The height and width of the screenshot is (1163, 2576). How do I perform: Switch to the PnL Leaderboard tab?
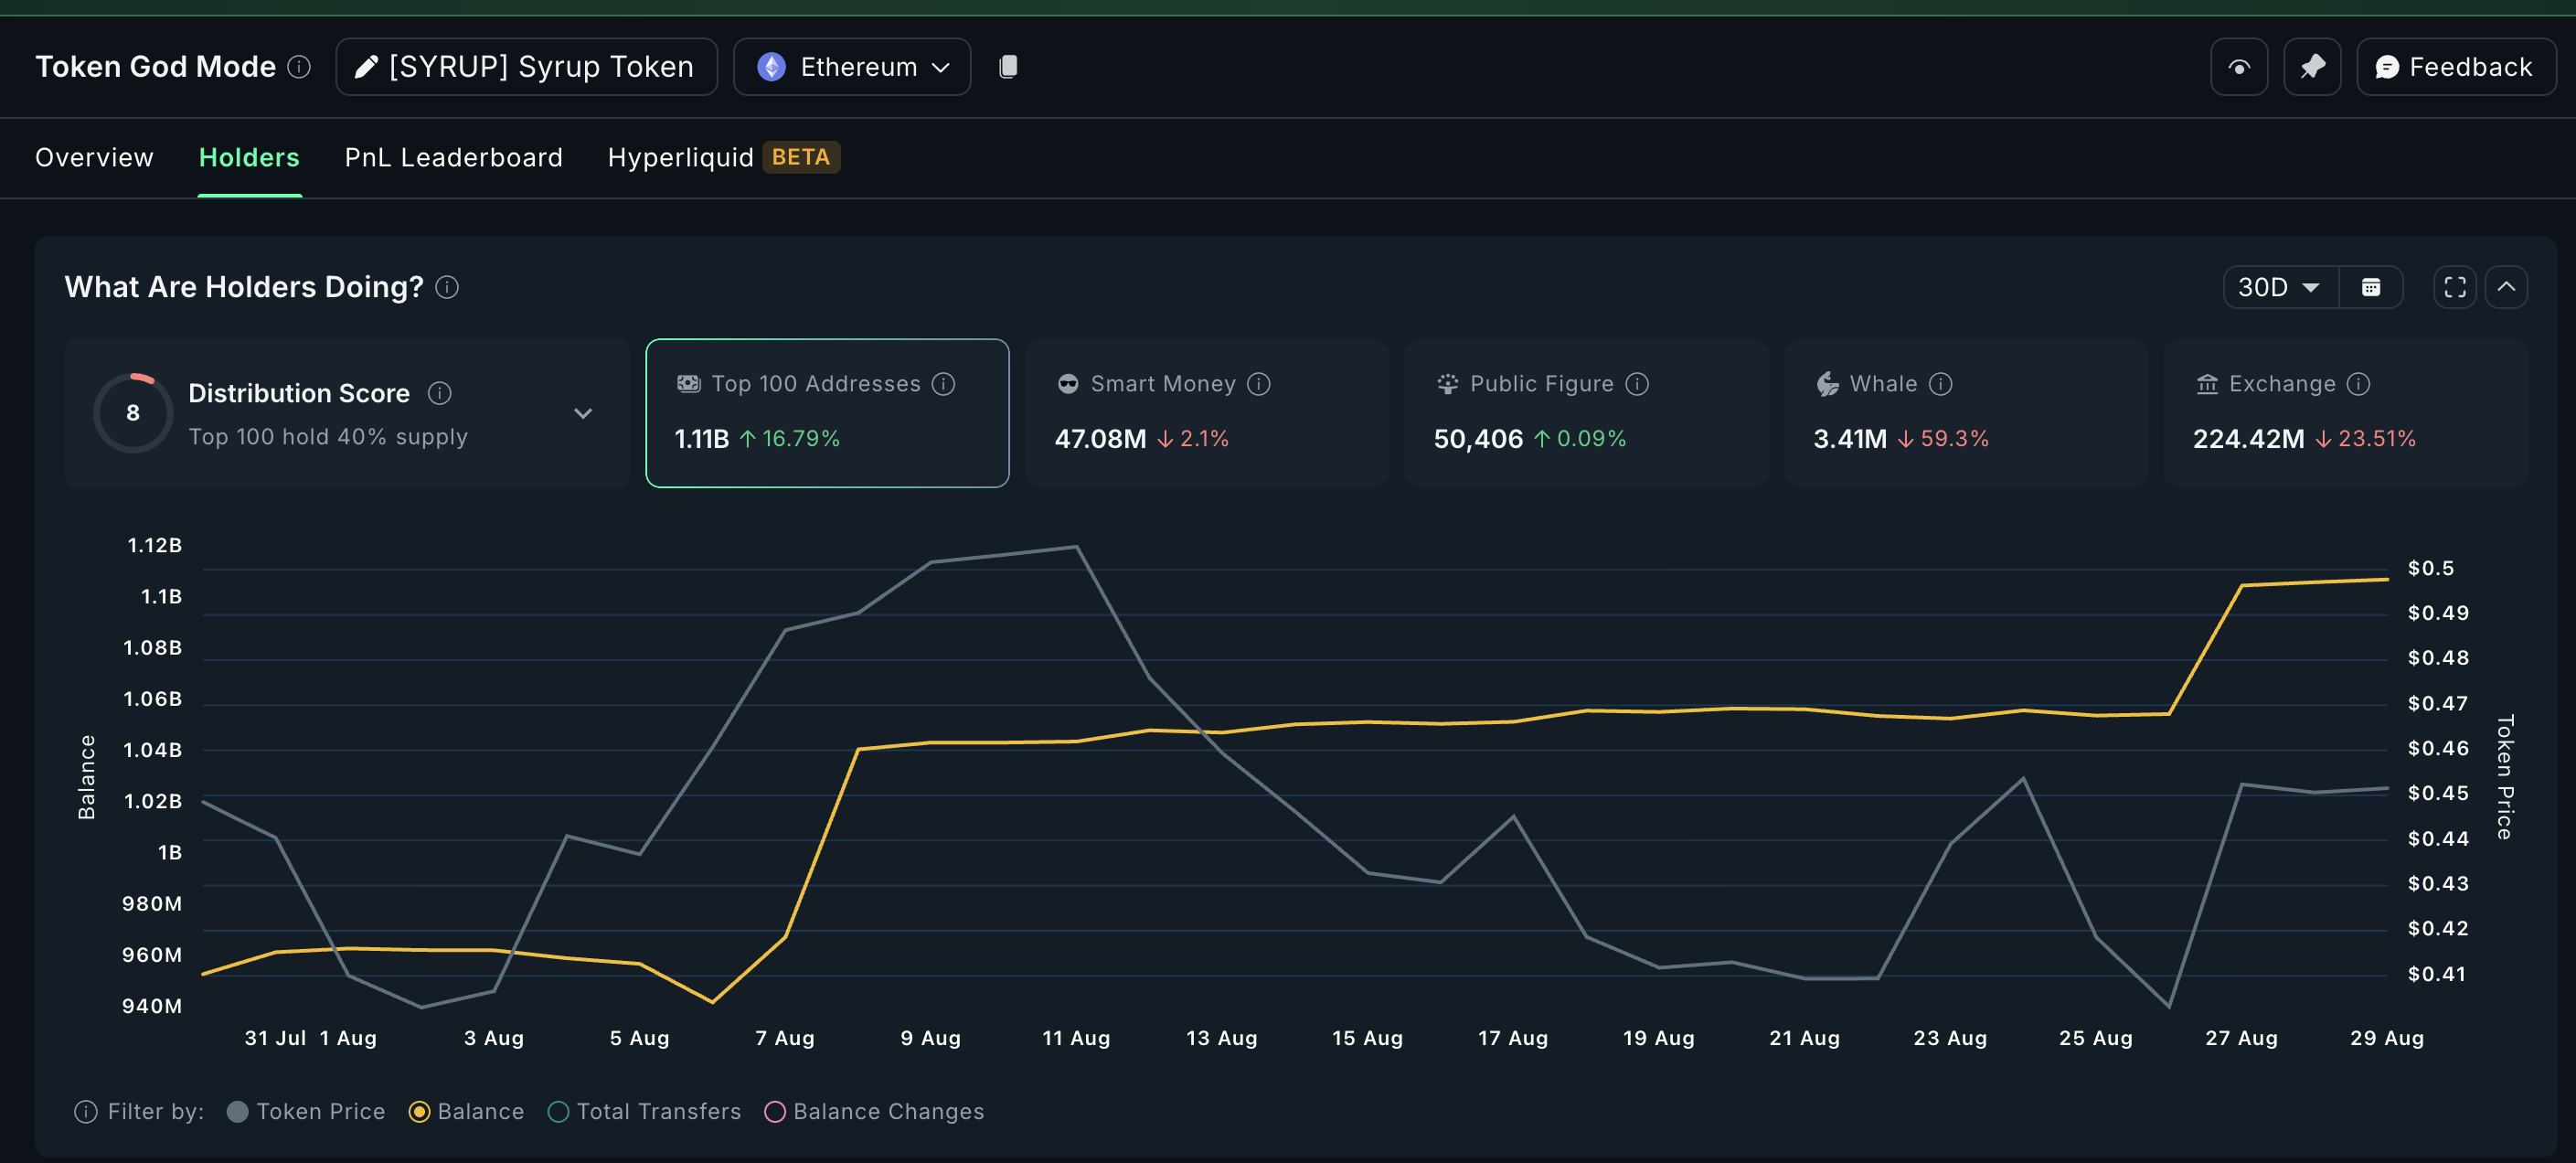tap(453, 157)
